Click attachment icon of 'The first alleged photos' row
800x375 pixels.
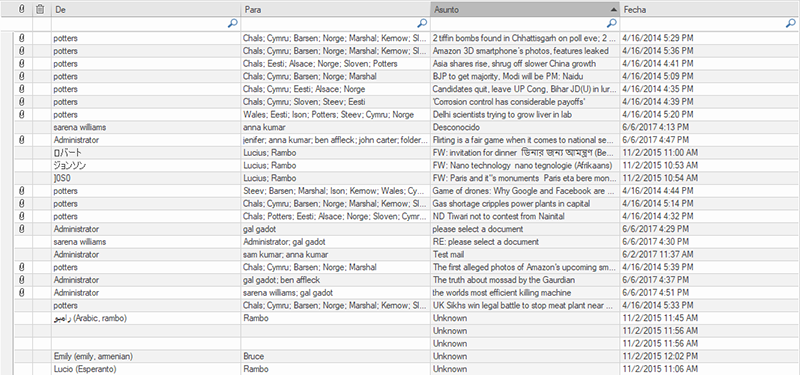(21, 267)
